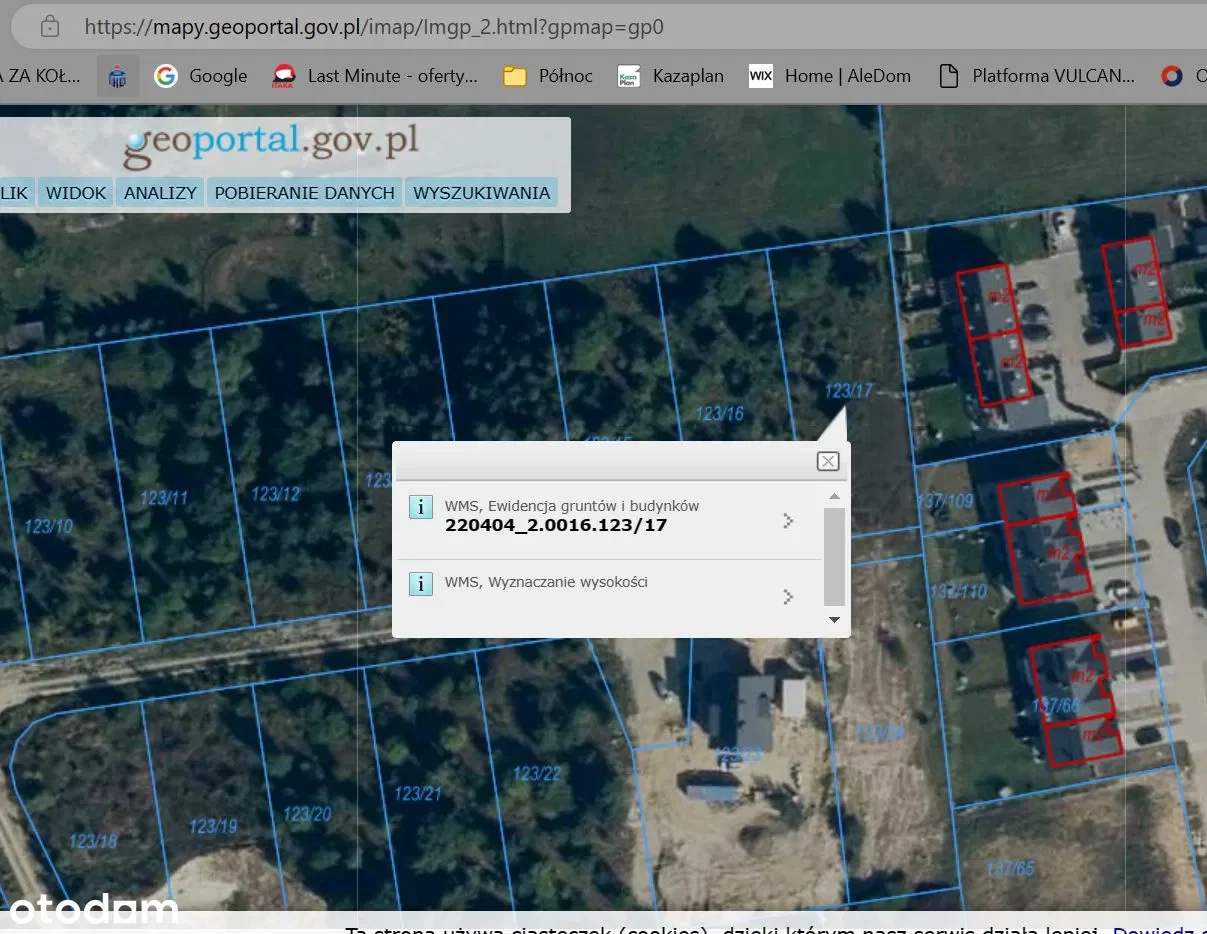Open the PKO bank bookmark icon
Viewport: 1207px width, 934px height.
(x=117, y=76)
